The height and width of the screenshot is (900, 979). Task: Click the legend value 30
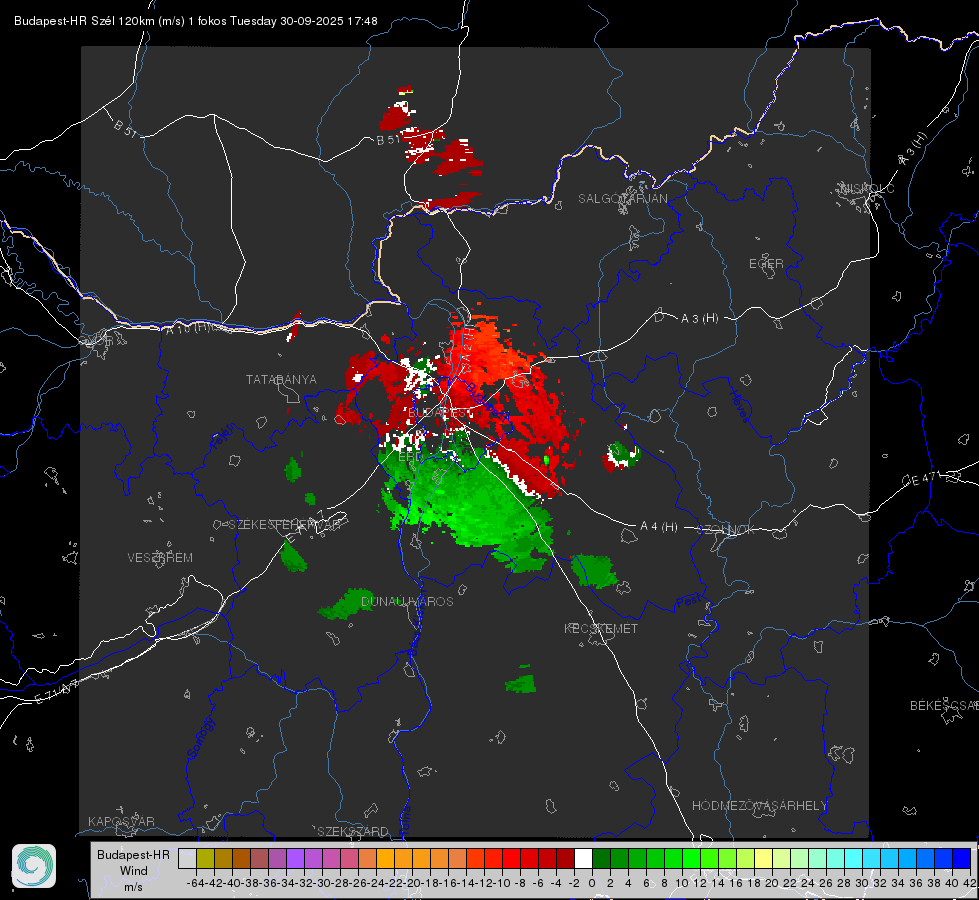862,883
